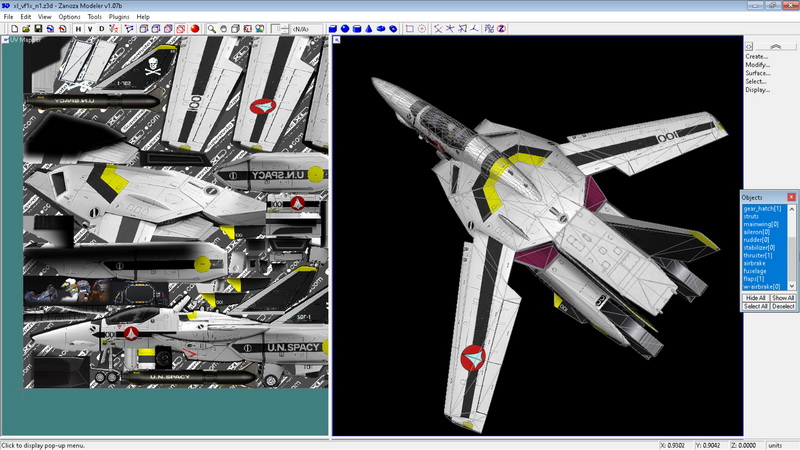Save the model using the floppy disk icon

38,29
